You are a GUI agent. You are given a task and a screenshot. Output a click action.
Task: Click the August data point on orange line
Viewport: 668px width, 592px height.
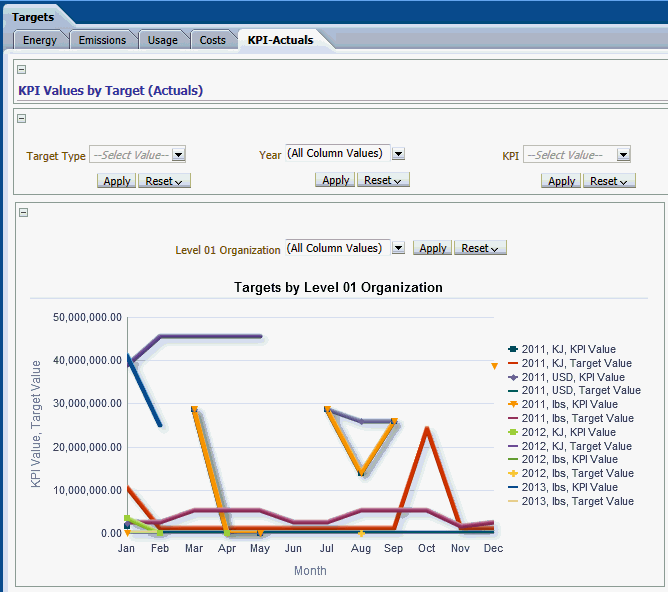(x=361, y=472)
